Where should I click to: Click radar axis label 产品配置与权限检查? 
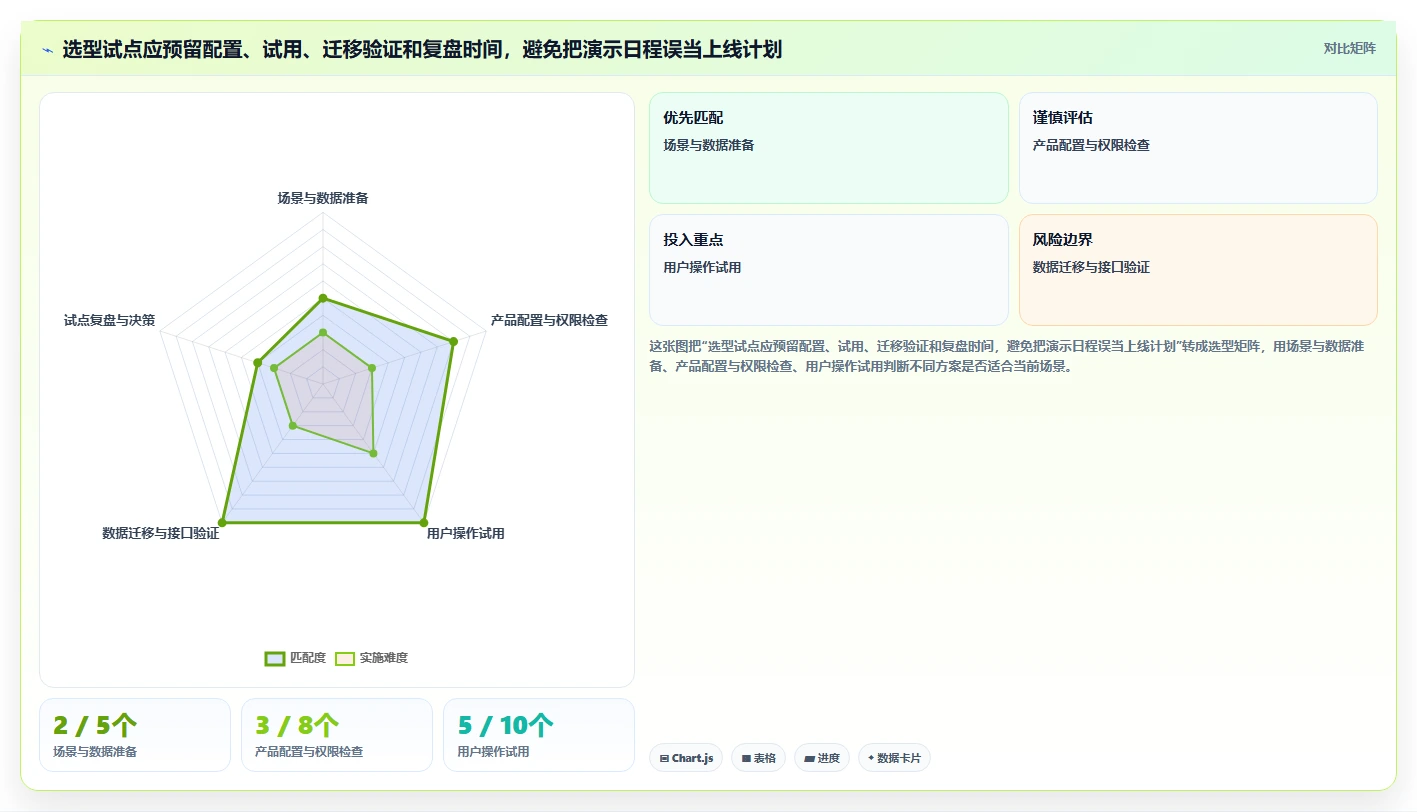tap(549, 320)
